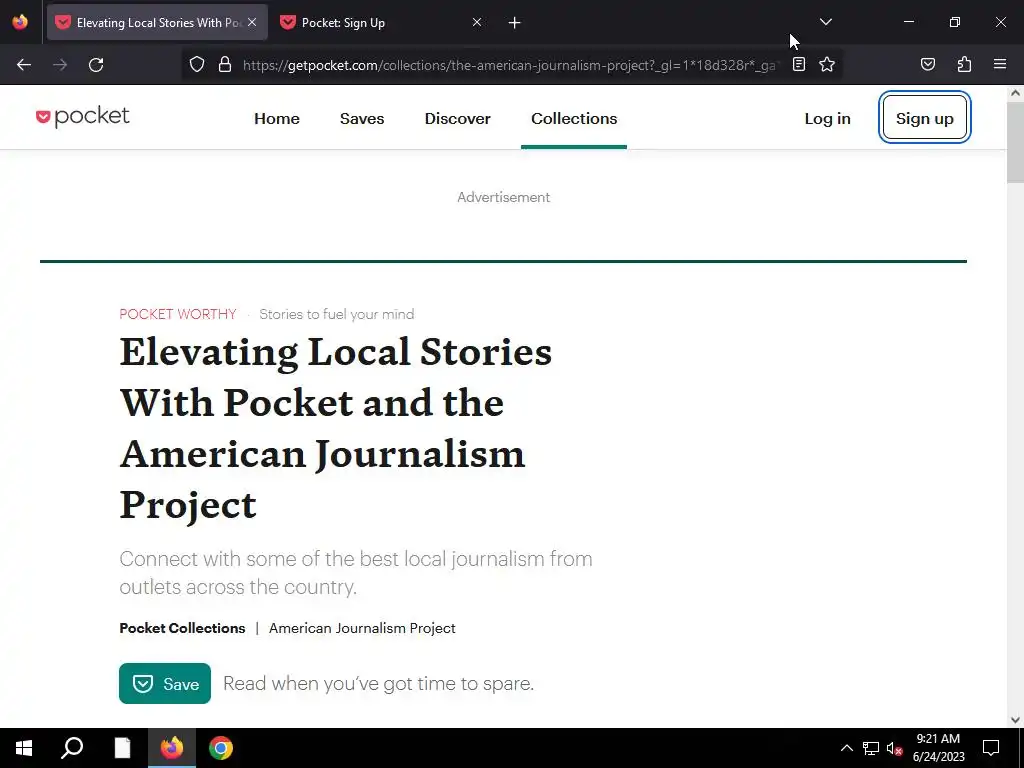The height and width of the screenshot is (768, 1024).
Task: Click the Advertisement label
Action: point(504,197)
